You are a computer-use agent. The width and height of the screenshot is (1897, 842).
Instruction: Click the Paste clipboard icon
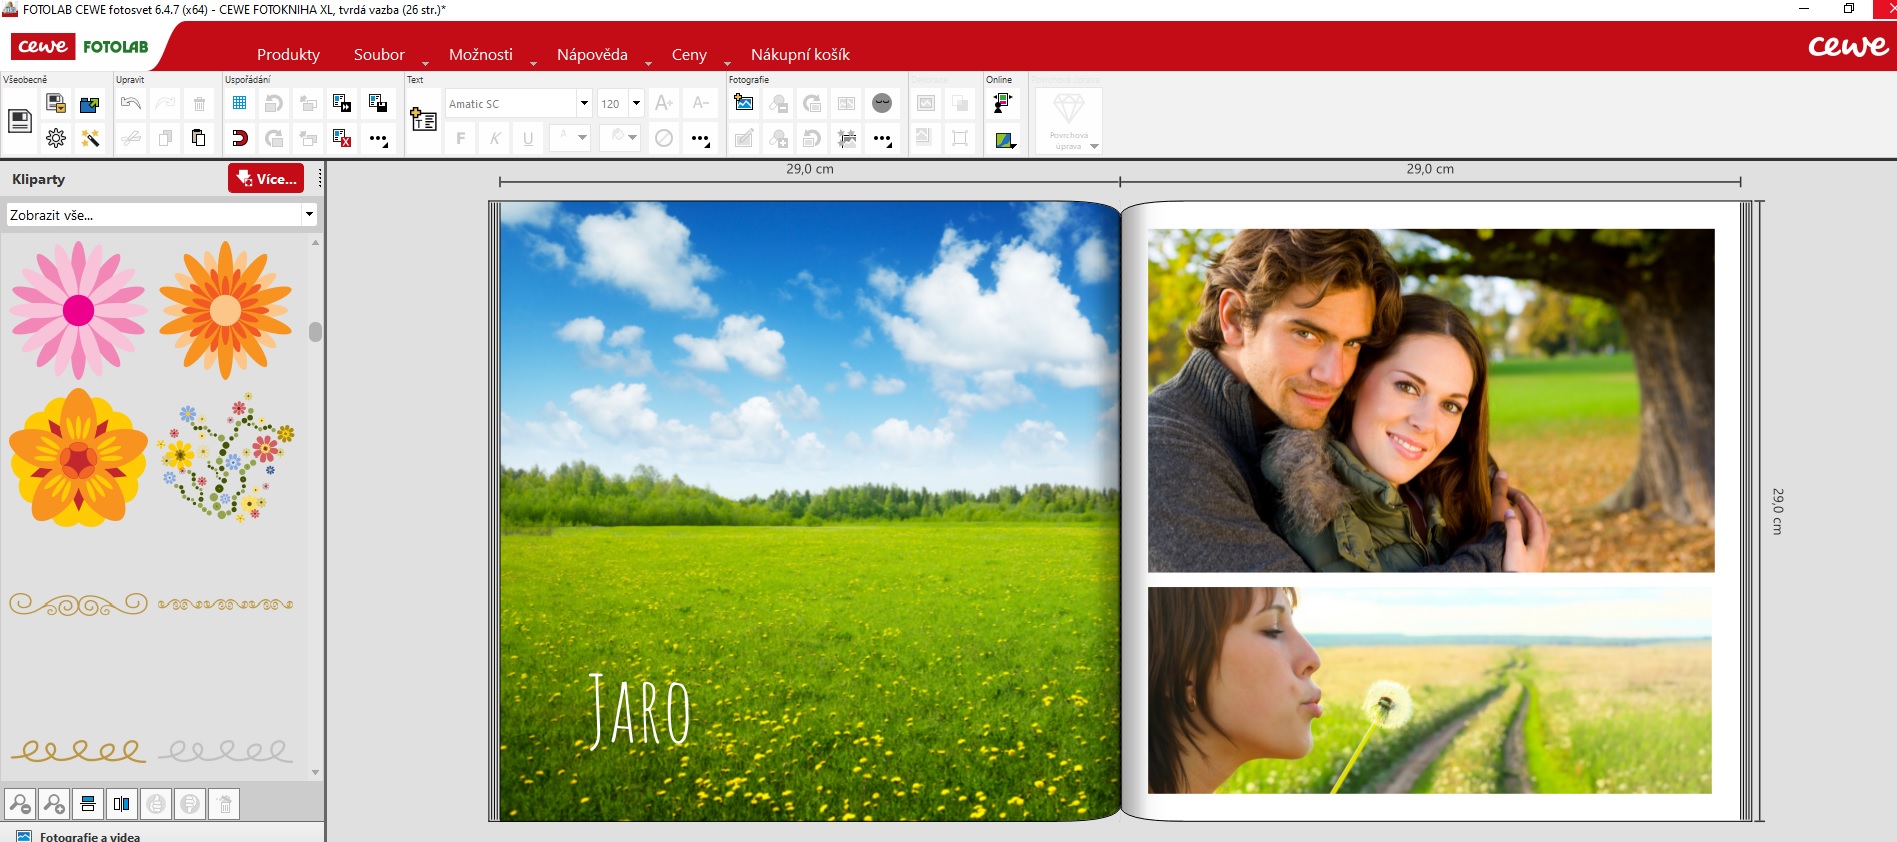(199, 138)
